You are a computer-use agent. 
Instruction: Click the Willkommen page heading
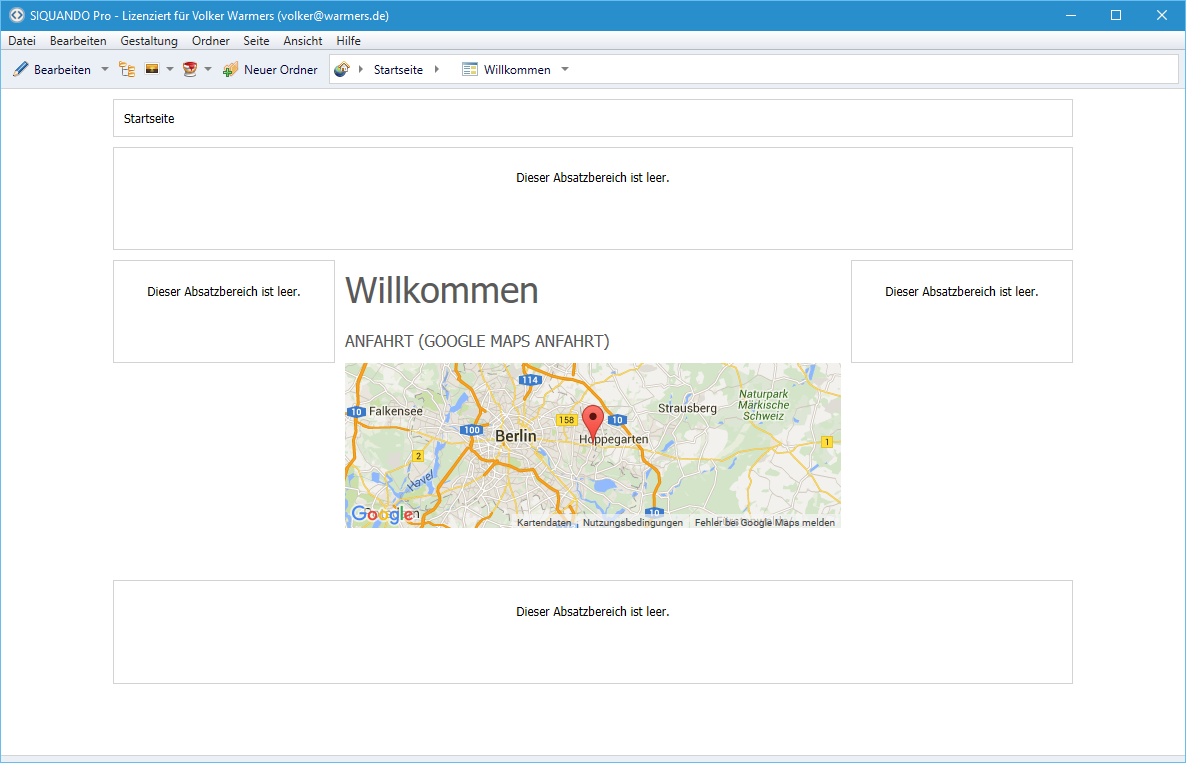click(442, 290)
